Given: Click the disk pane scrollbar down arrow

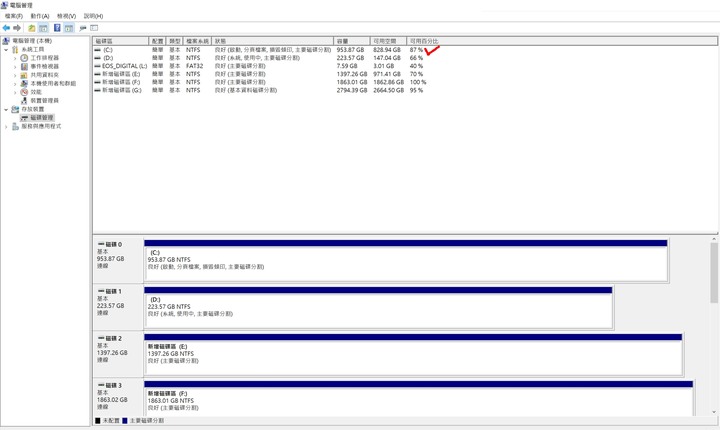Looking at the screenshot, I should [x=714, y=412].
